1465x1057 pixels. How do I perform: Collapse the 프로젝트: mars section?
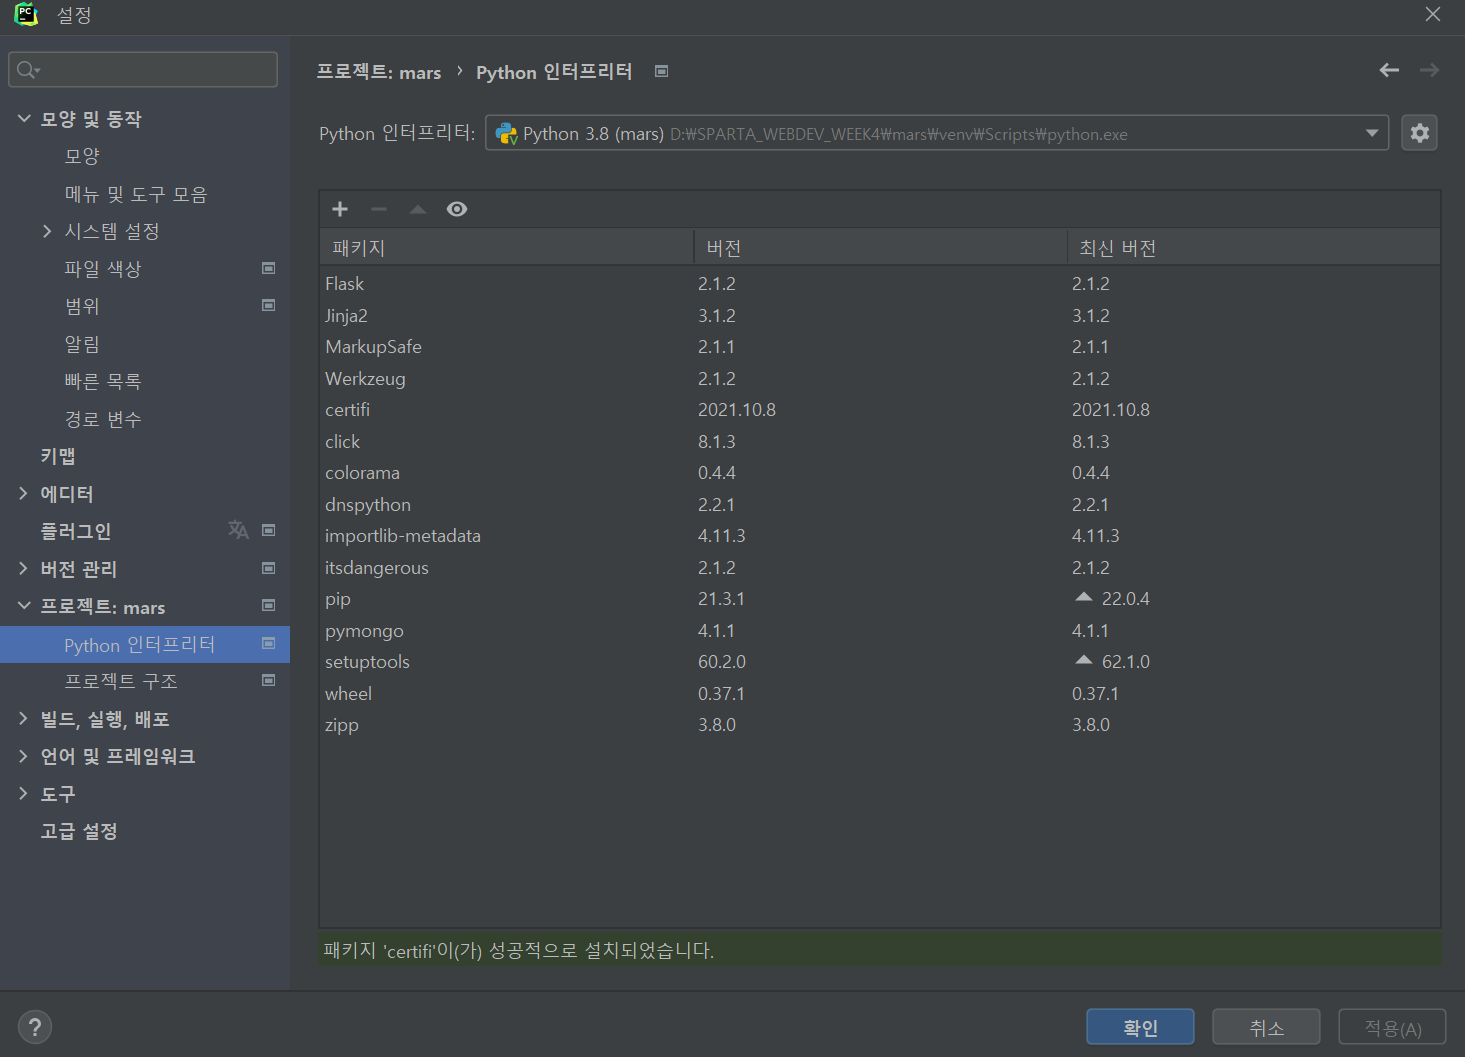[x=24, y=606]
